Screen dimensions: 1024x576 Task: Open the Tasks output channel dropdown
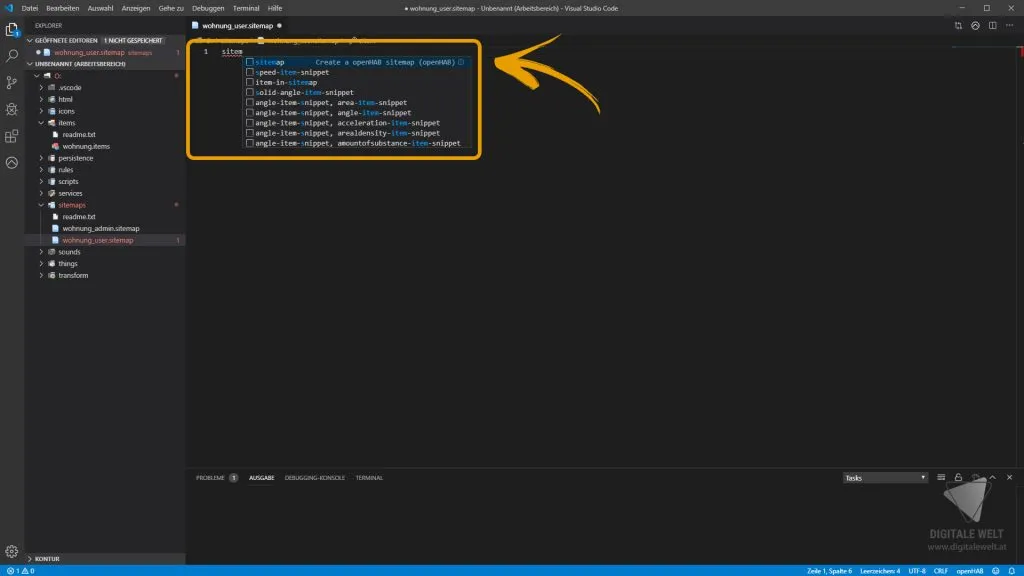point(885,477)
